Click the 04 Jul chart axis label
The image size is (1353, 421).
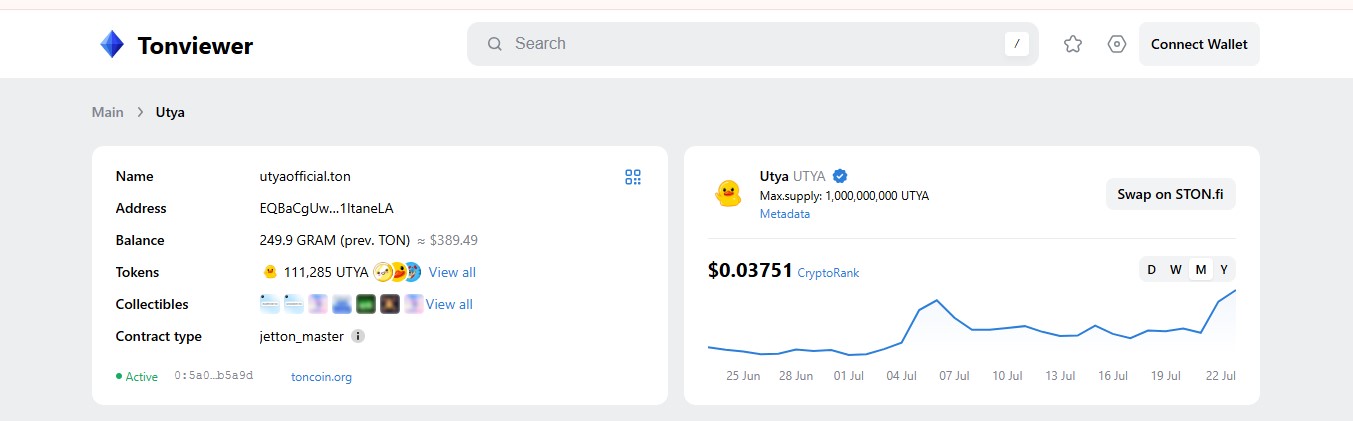tap(902, 376)
